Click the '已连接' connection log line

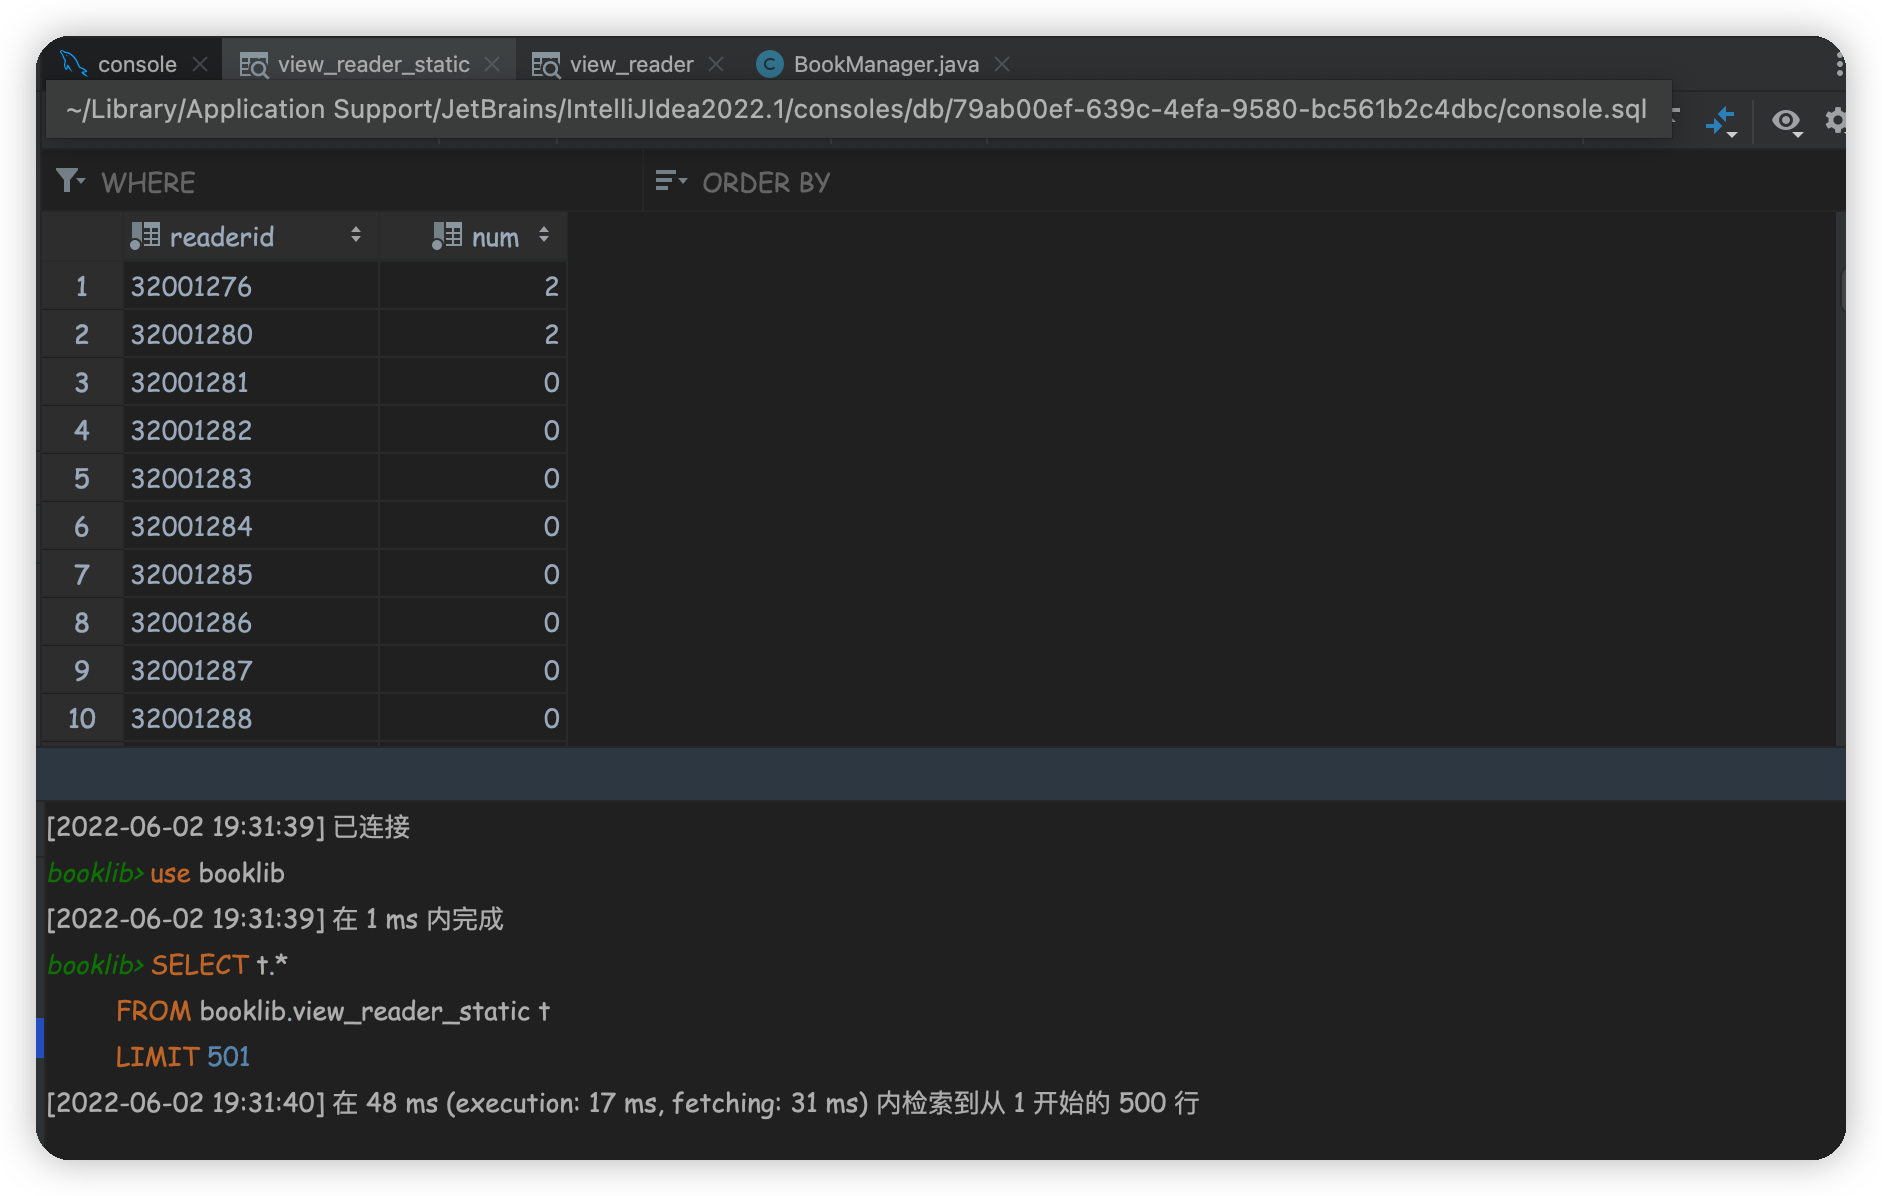coord(228,827)
